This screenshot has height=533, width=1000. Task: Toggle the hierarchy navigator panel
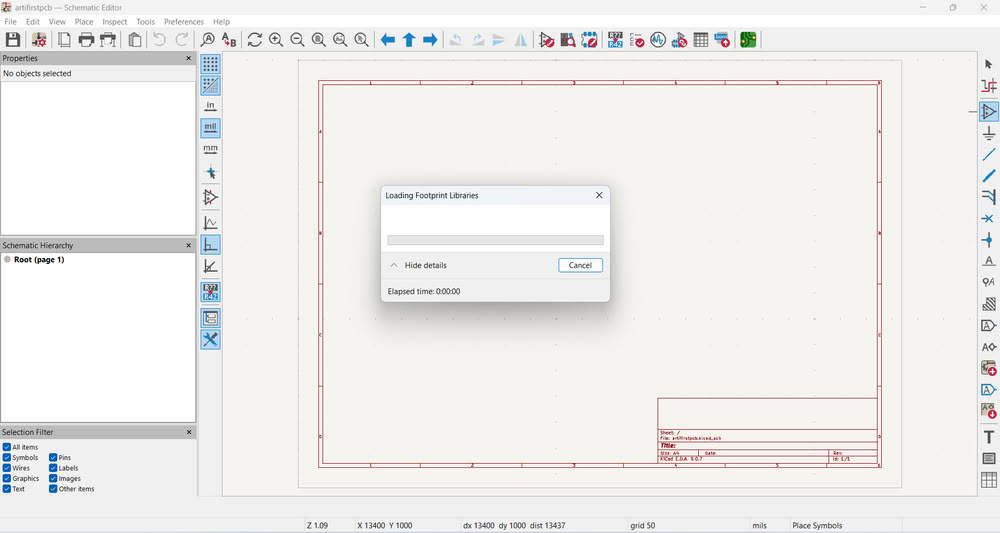click(x=210, y=318)
